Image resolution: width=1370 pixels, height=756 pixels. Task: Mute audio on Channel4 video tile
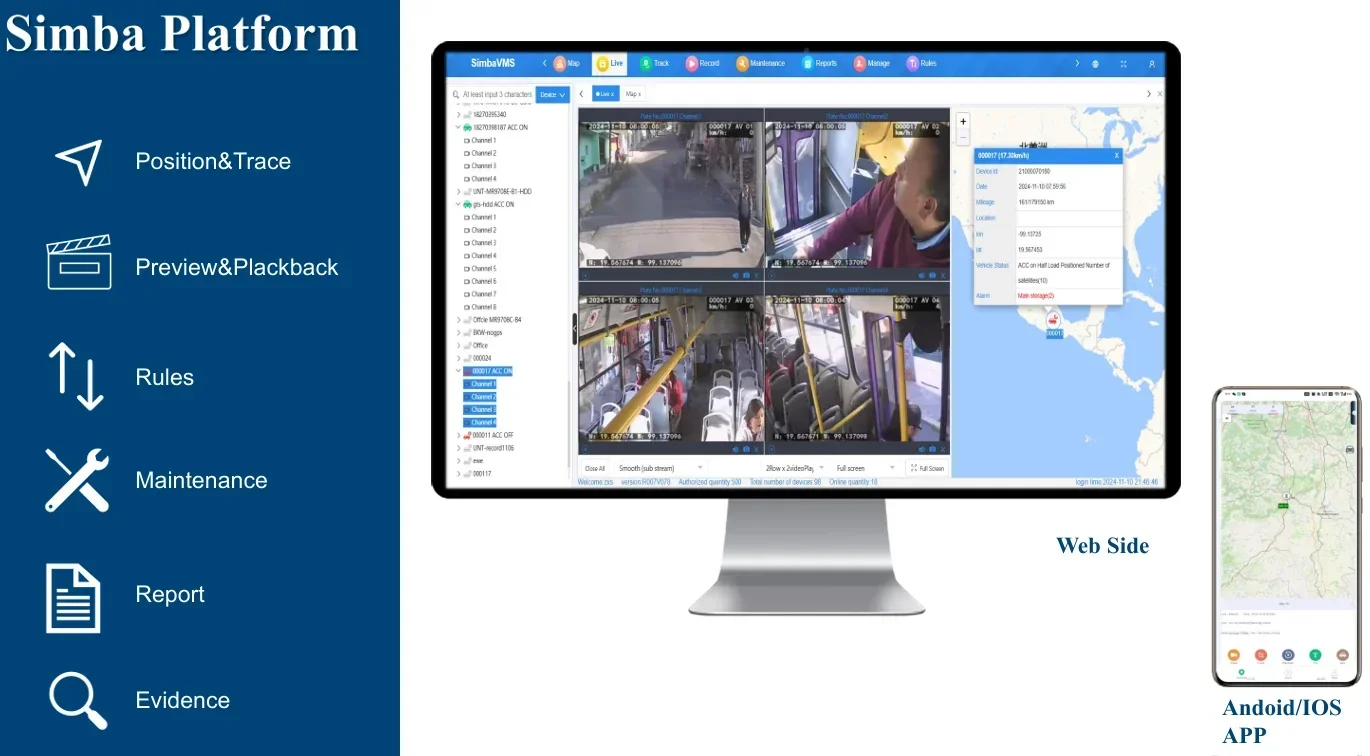click(921, 449)
